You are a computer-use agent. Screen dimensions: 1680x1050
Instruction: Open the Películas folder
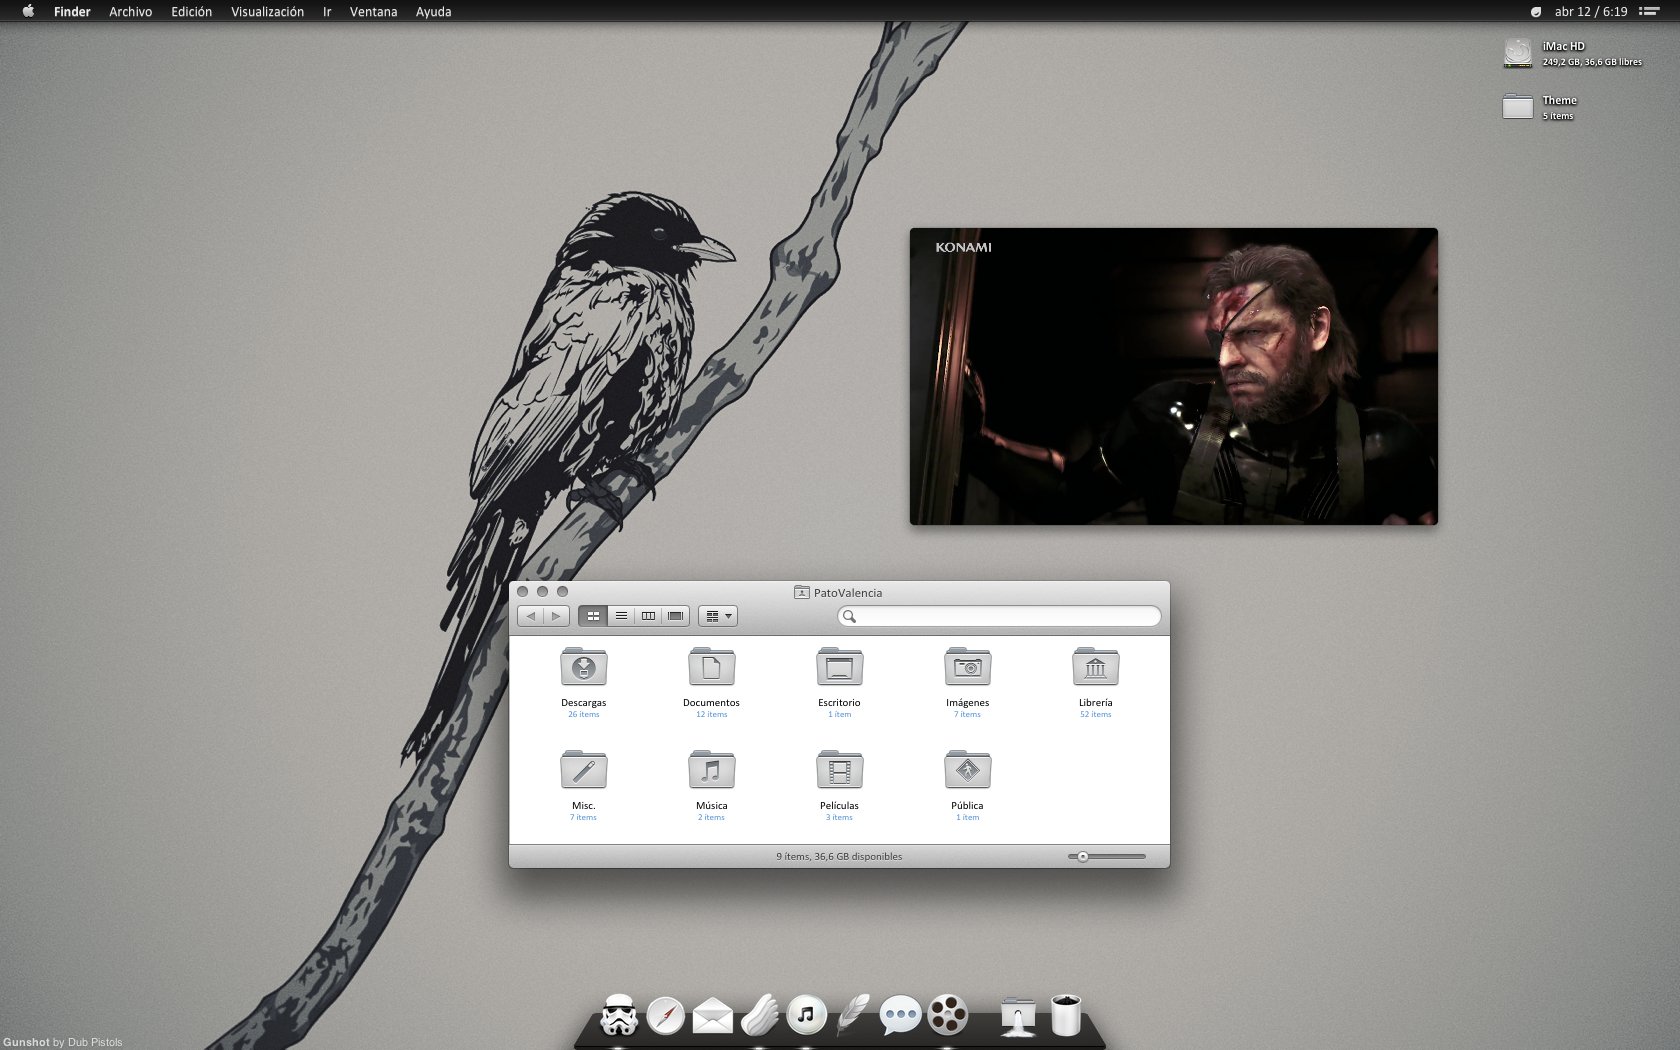click(840, 770)
